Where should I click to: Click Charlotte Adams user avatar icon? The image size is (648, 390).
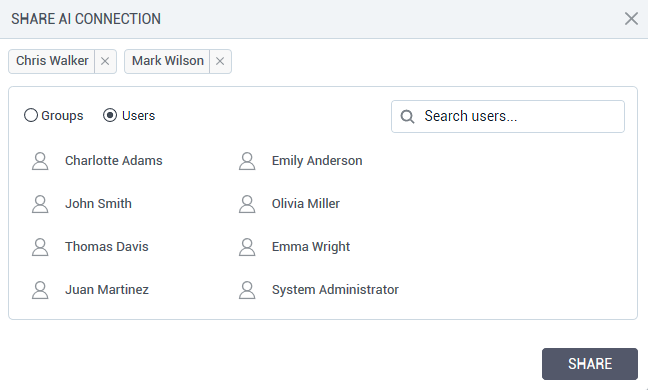point(40,161)
